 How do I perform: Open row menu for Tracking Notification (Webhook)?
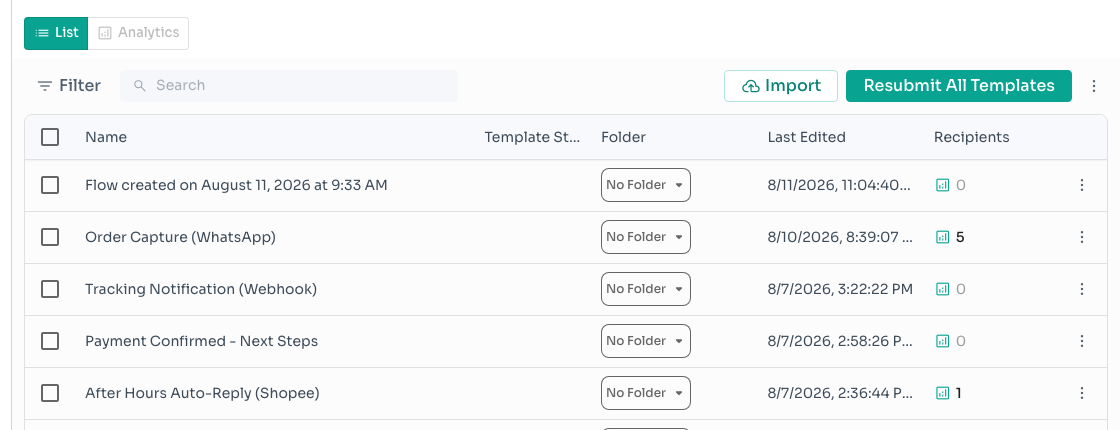click(x=1081, y=289)
